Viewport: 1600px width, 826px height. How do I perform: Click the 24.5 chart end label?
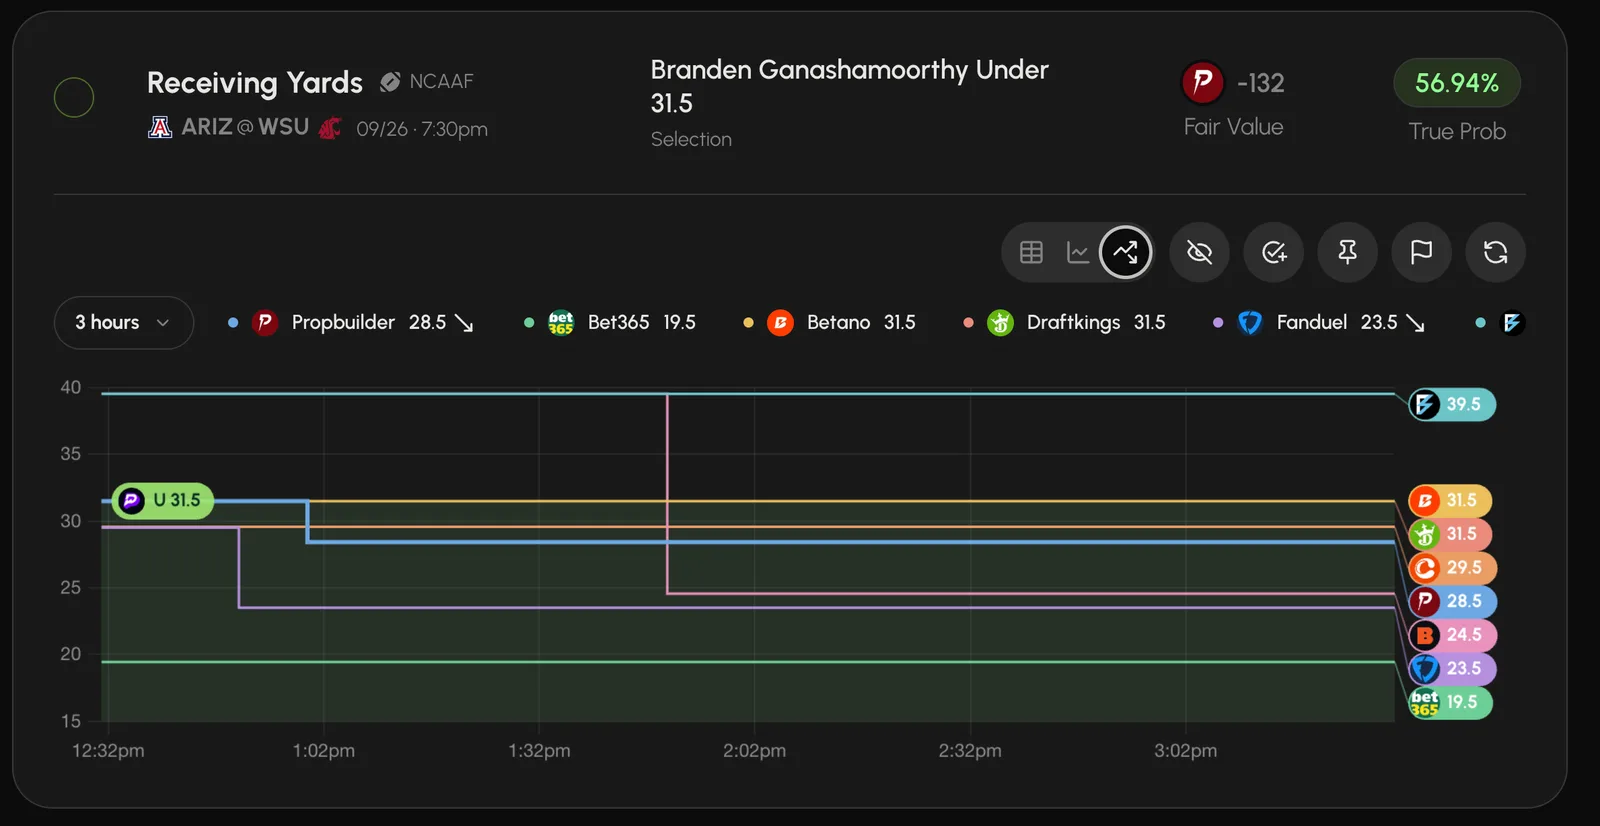click(x=1452, y=635)
